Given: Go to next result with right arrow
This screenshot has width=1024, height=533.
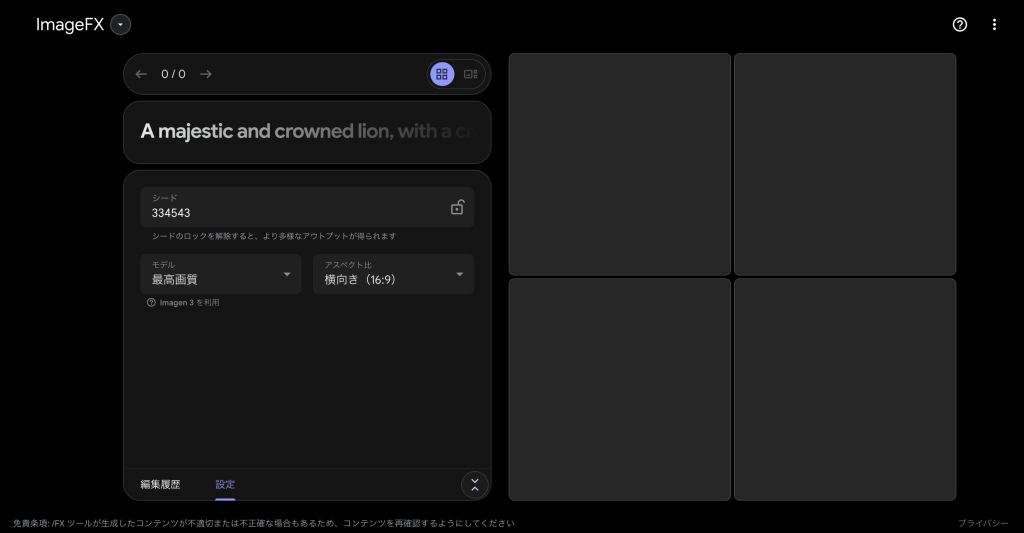Looking at the screenshot, I should point(206,74).
